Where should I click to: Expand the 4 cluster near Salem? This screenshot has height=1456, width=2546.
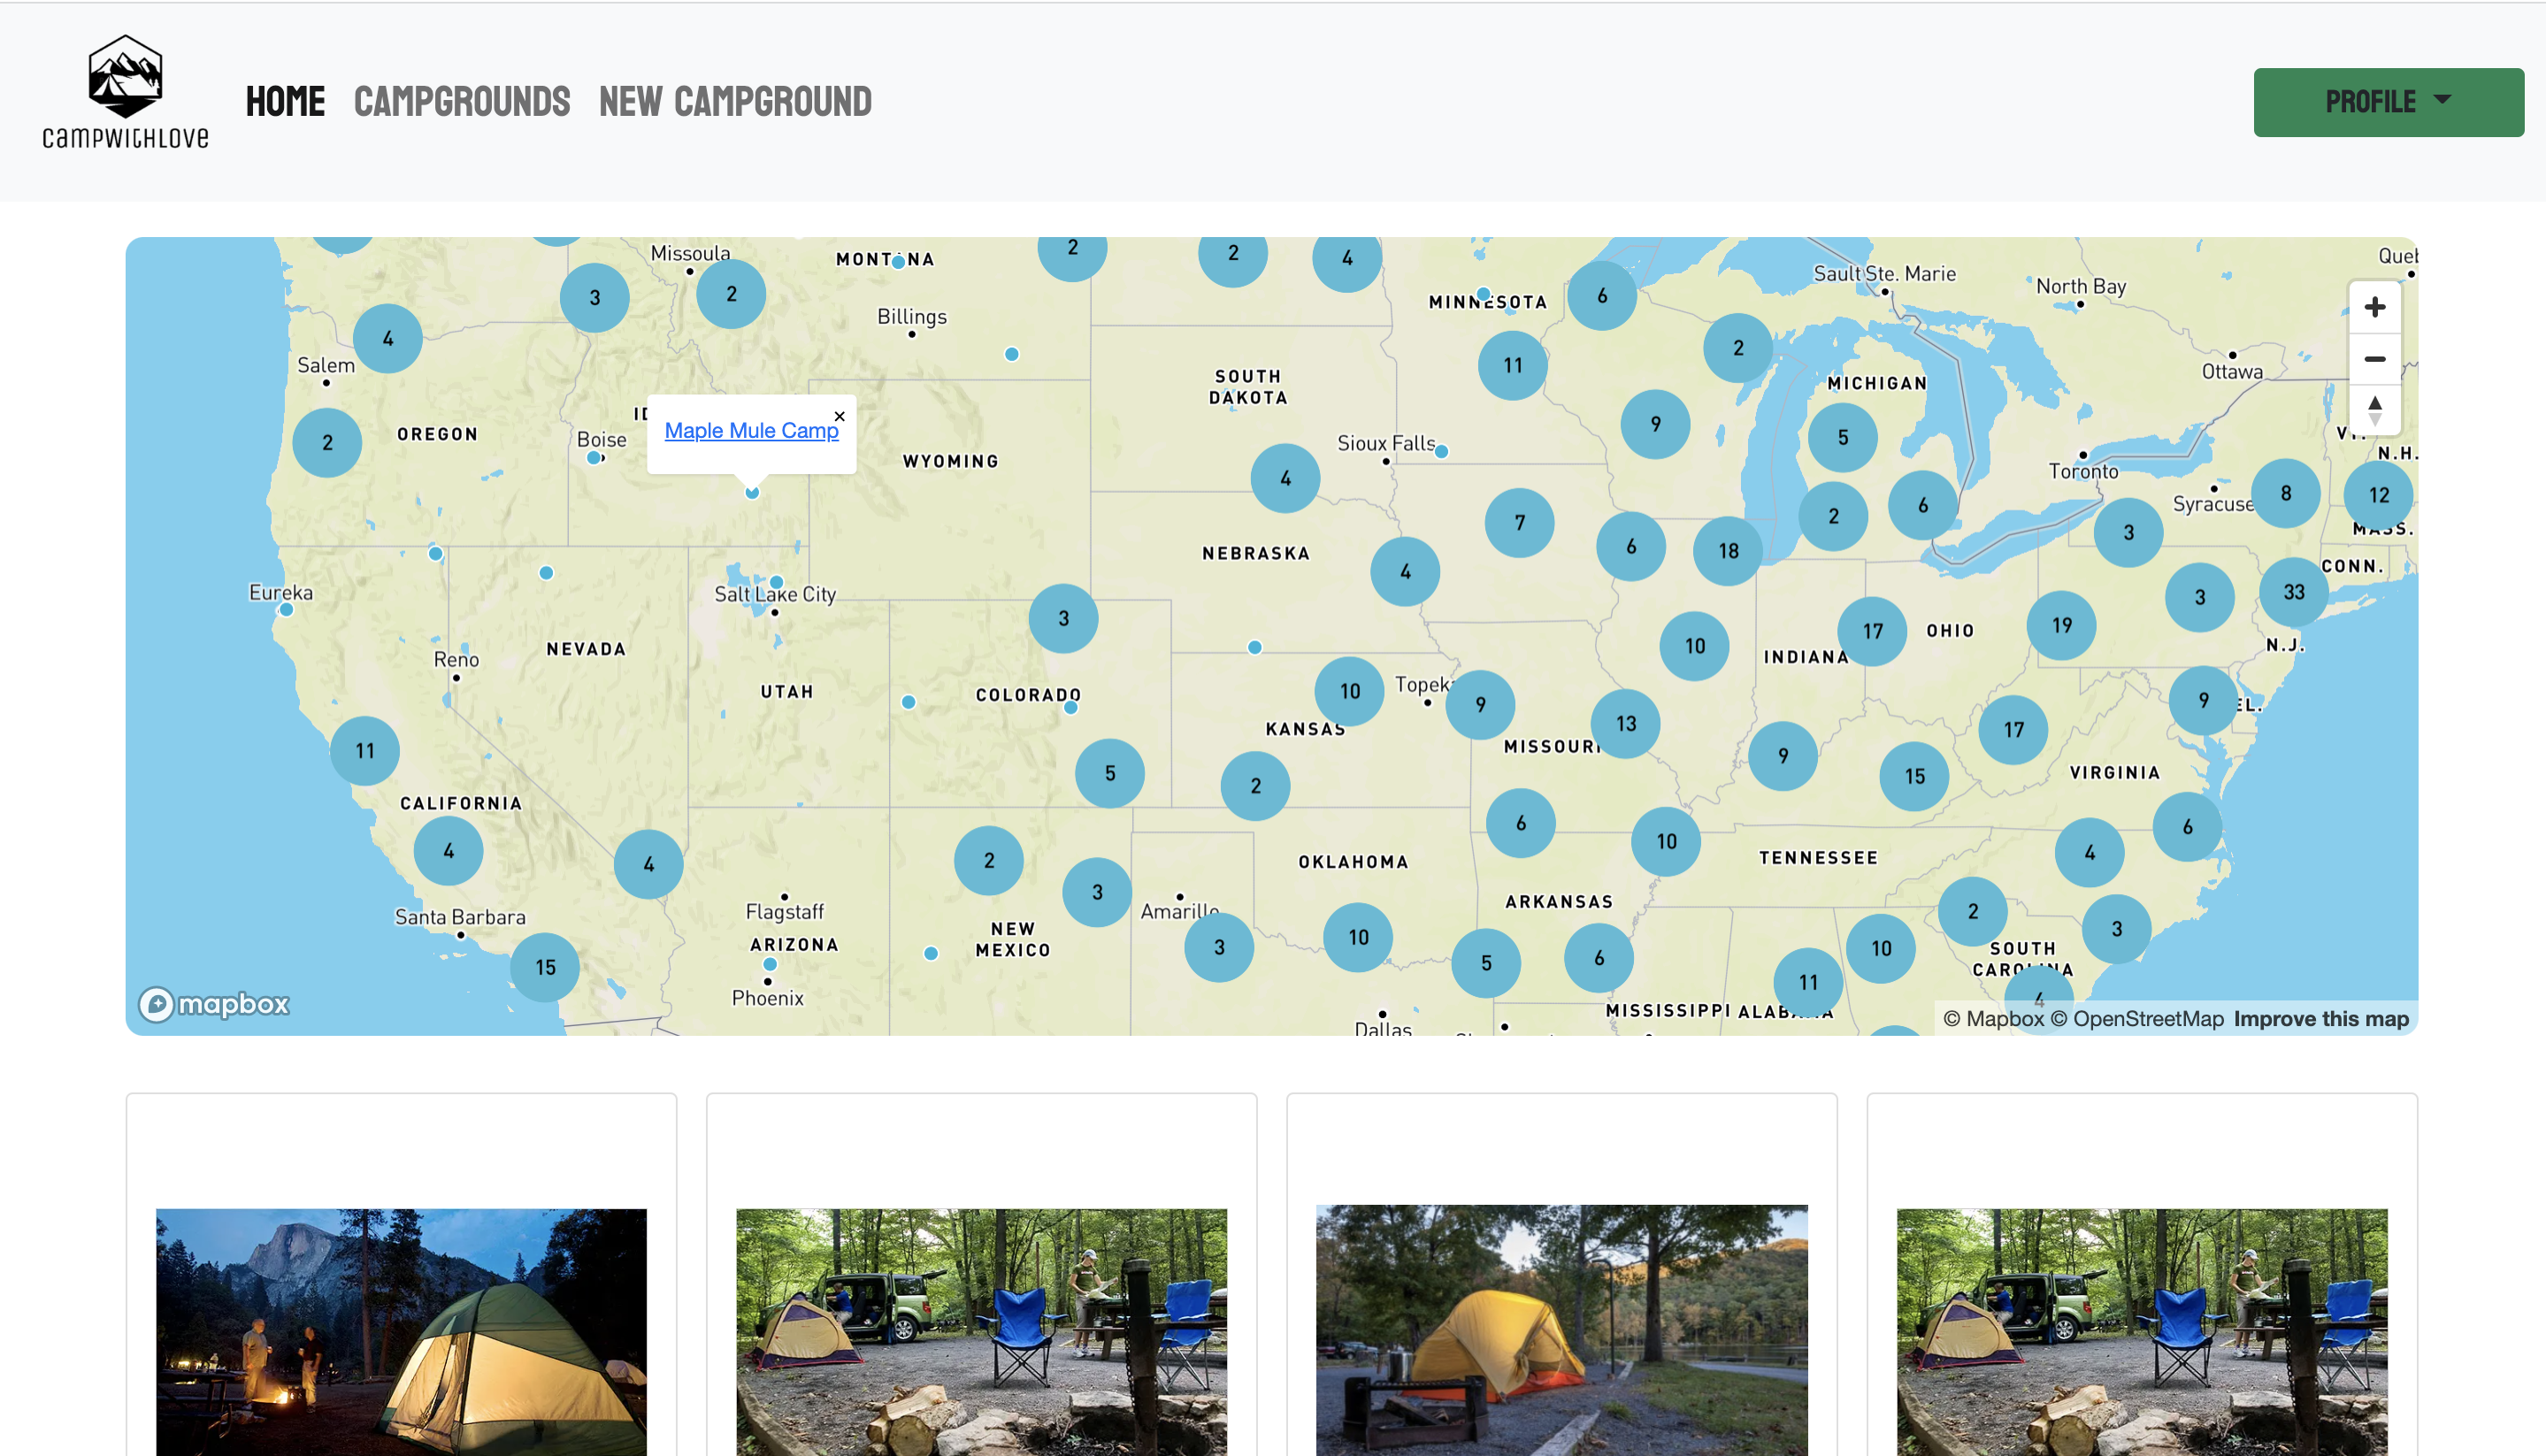[388, 338]
